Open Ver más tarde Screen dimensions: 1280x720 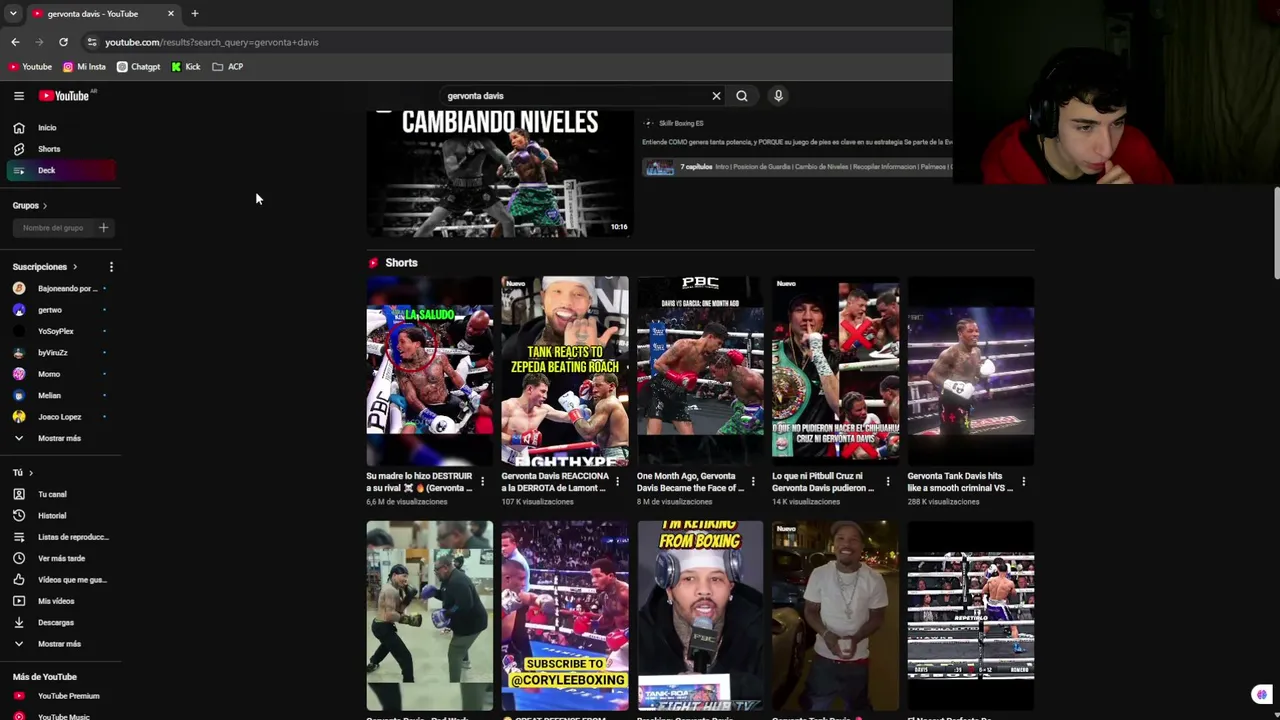coord(60,558)
